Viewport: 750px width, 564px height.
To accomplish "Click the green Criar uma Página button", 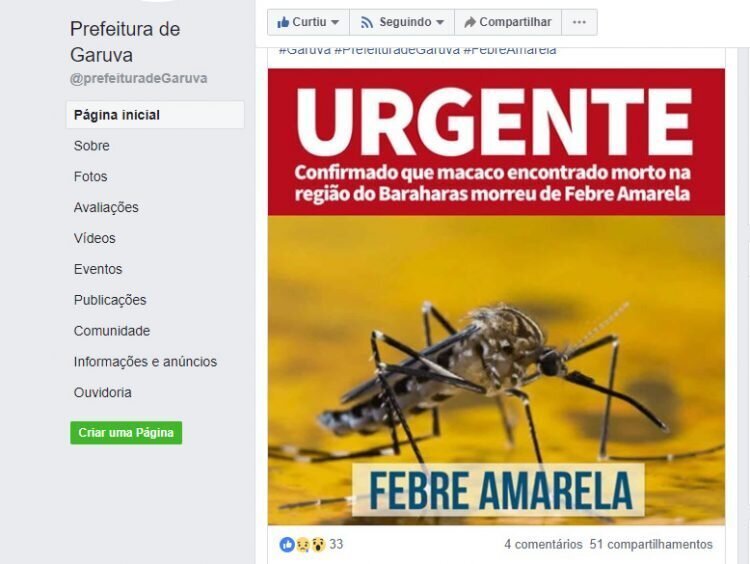I will [126, 432].
